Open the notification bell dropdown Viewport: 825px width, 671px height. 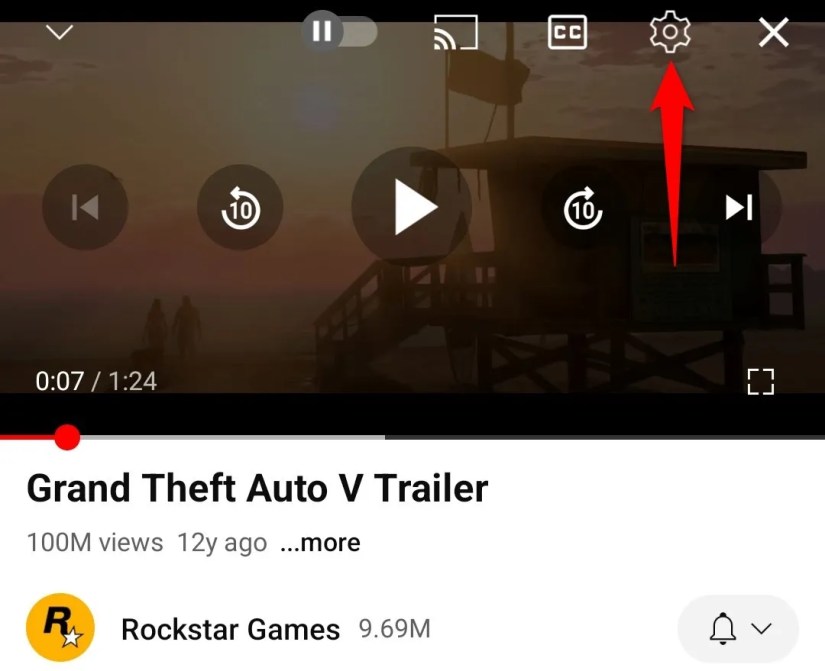click(x=738, y=628)
